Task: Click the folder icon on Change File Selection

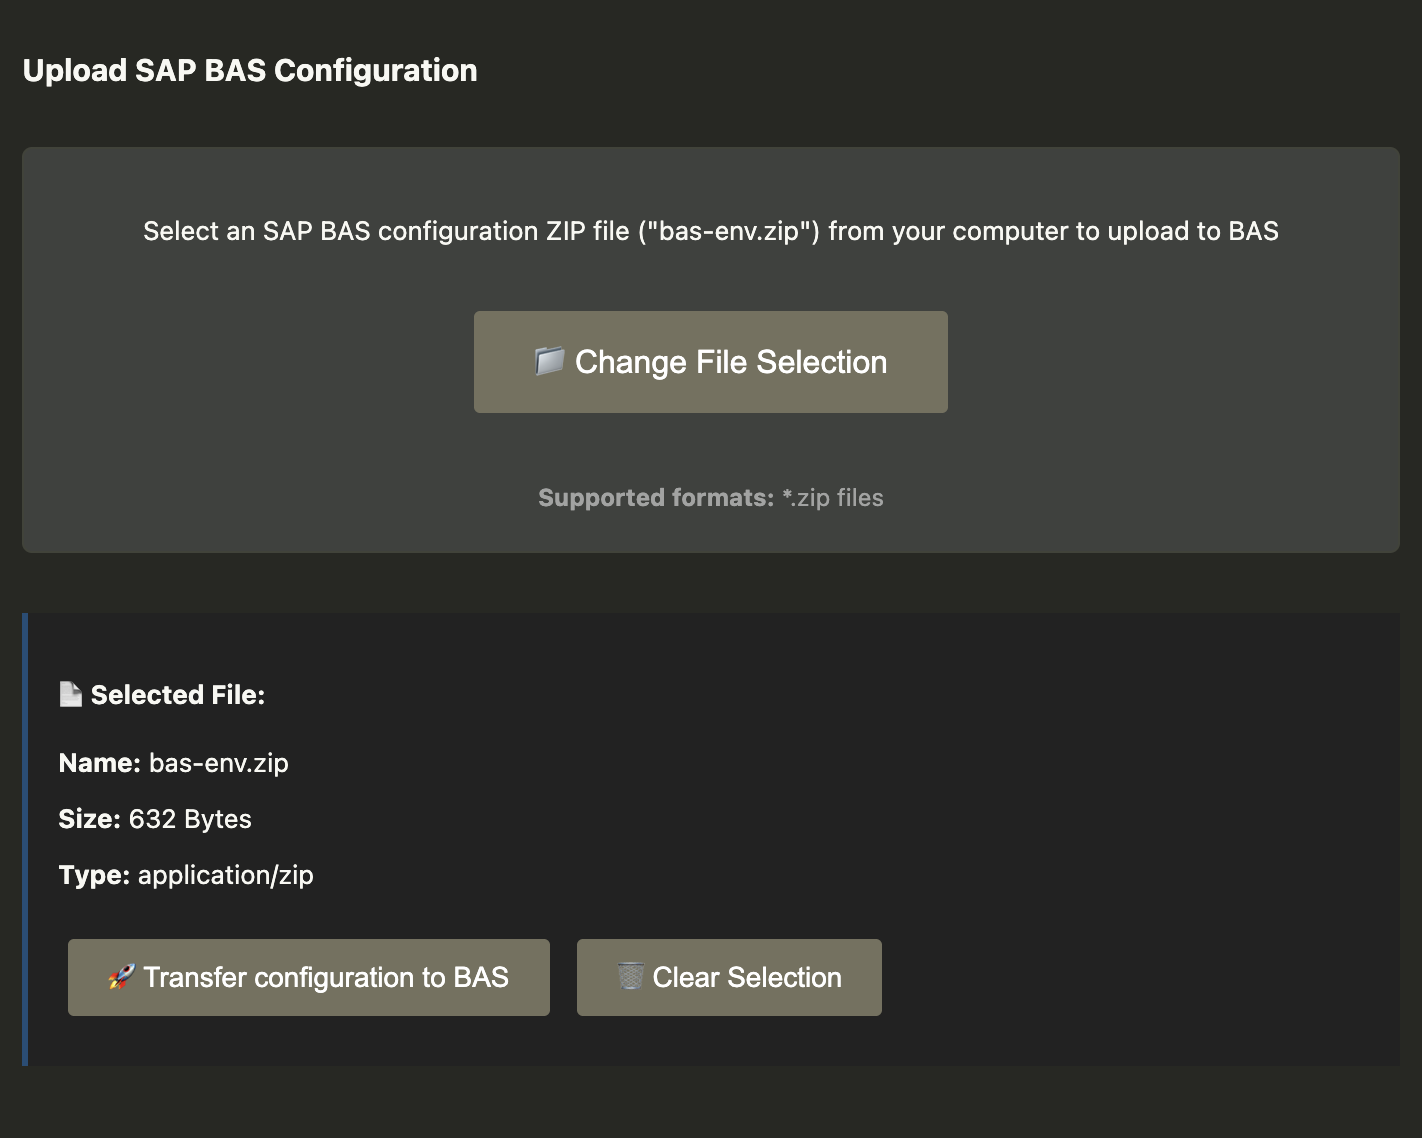Action: [549, 361]
